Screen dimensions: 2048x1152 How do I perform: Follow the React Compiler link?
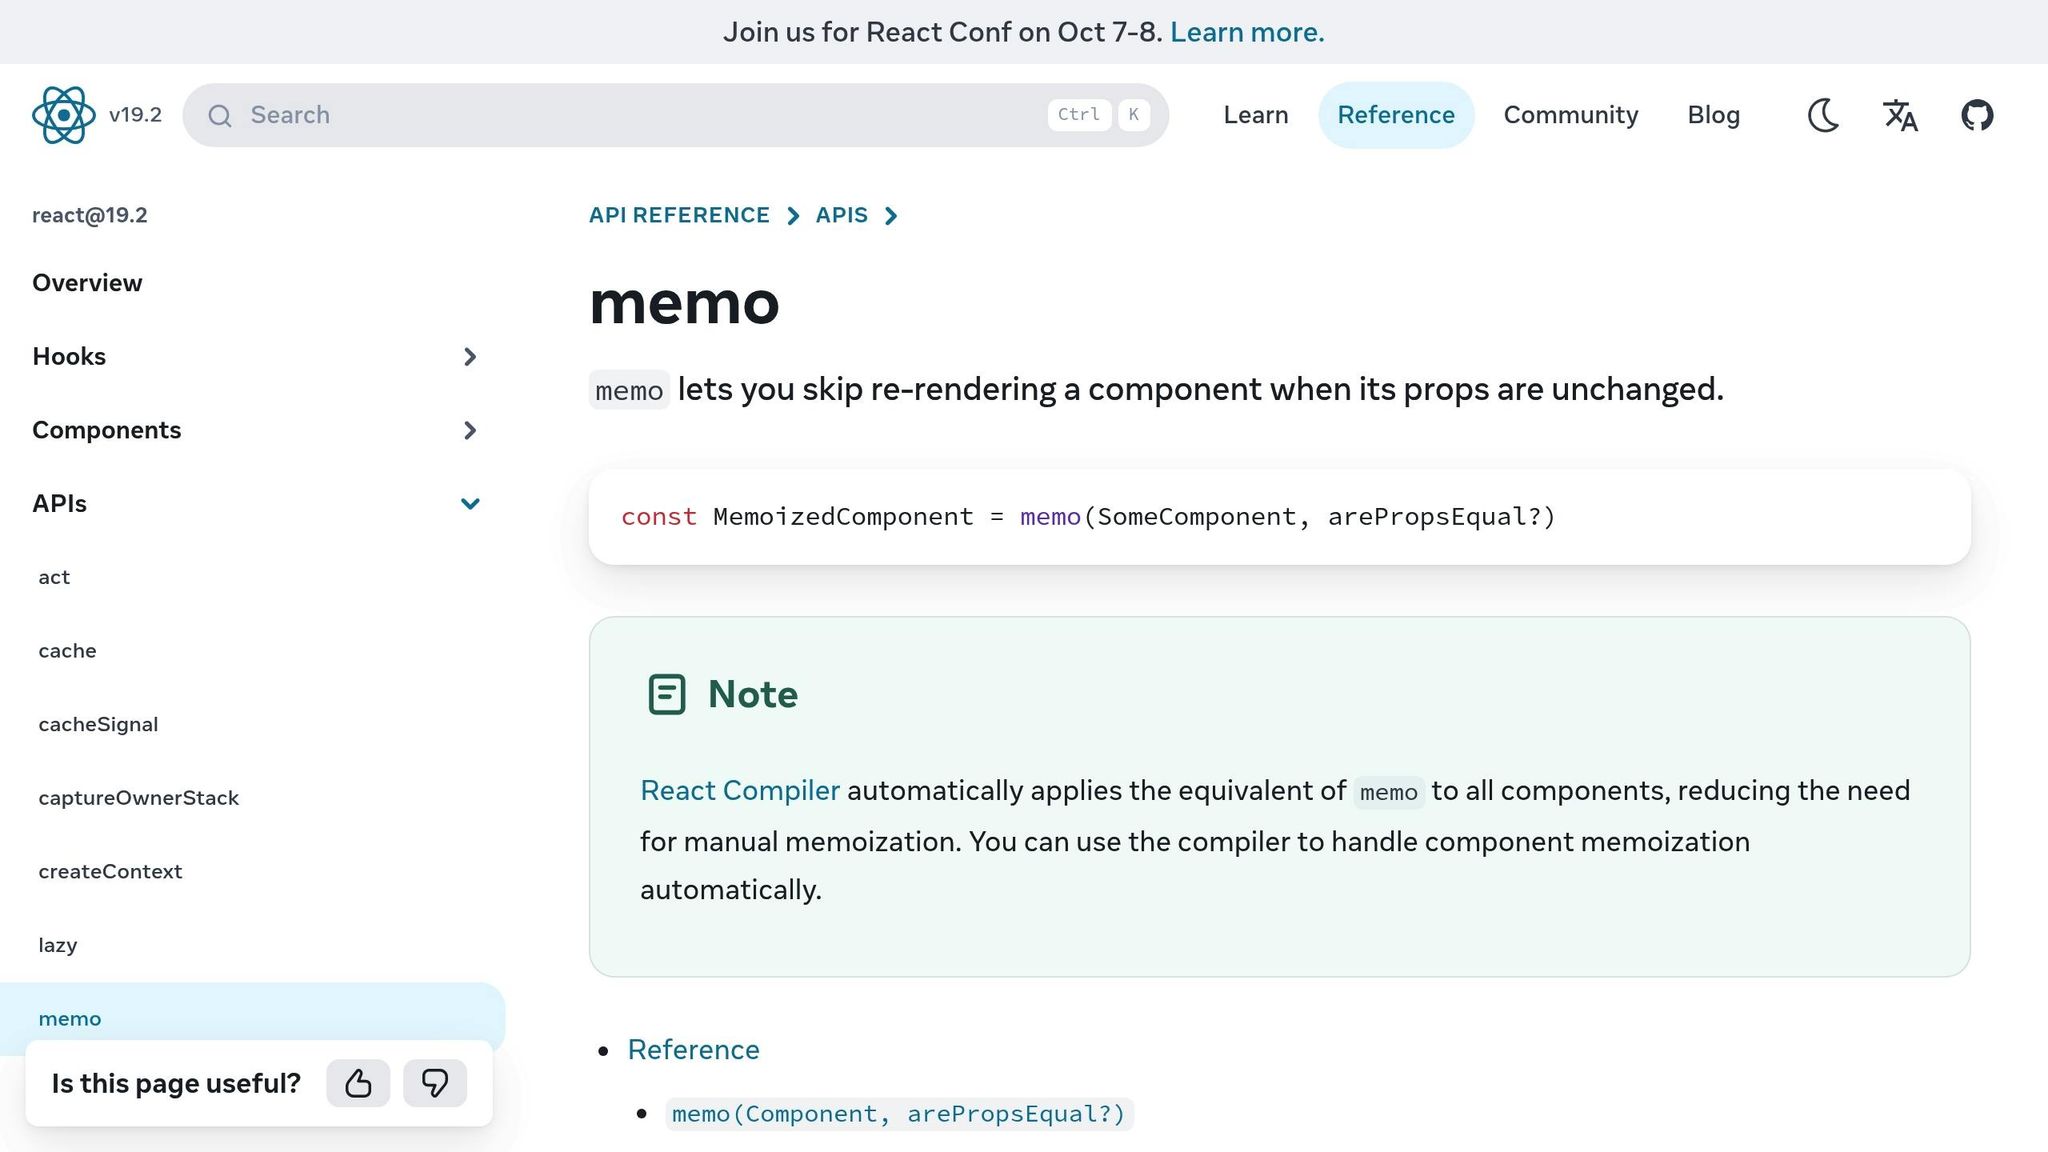[x=739, y=790]
